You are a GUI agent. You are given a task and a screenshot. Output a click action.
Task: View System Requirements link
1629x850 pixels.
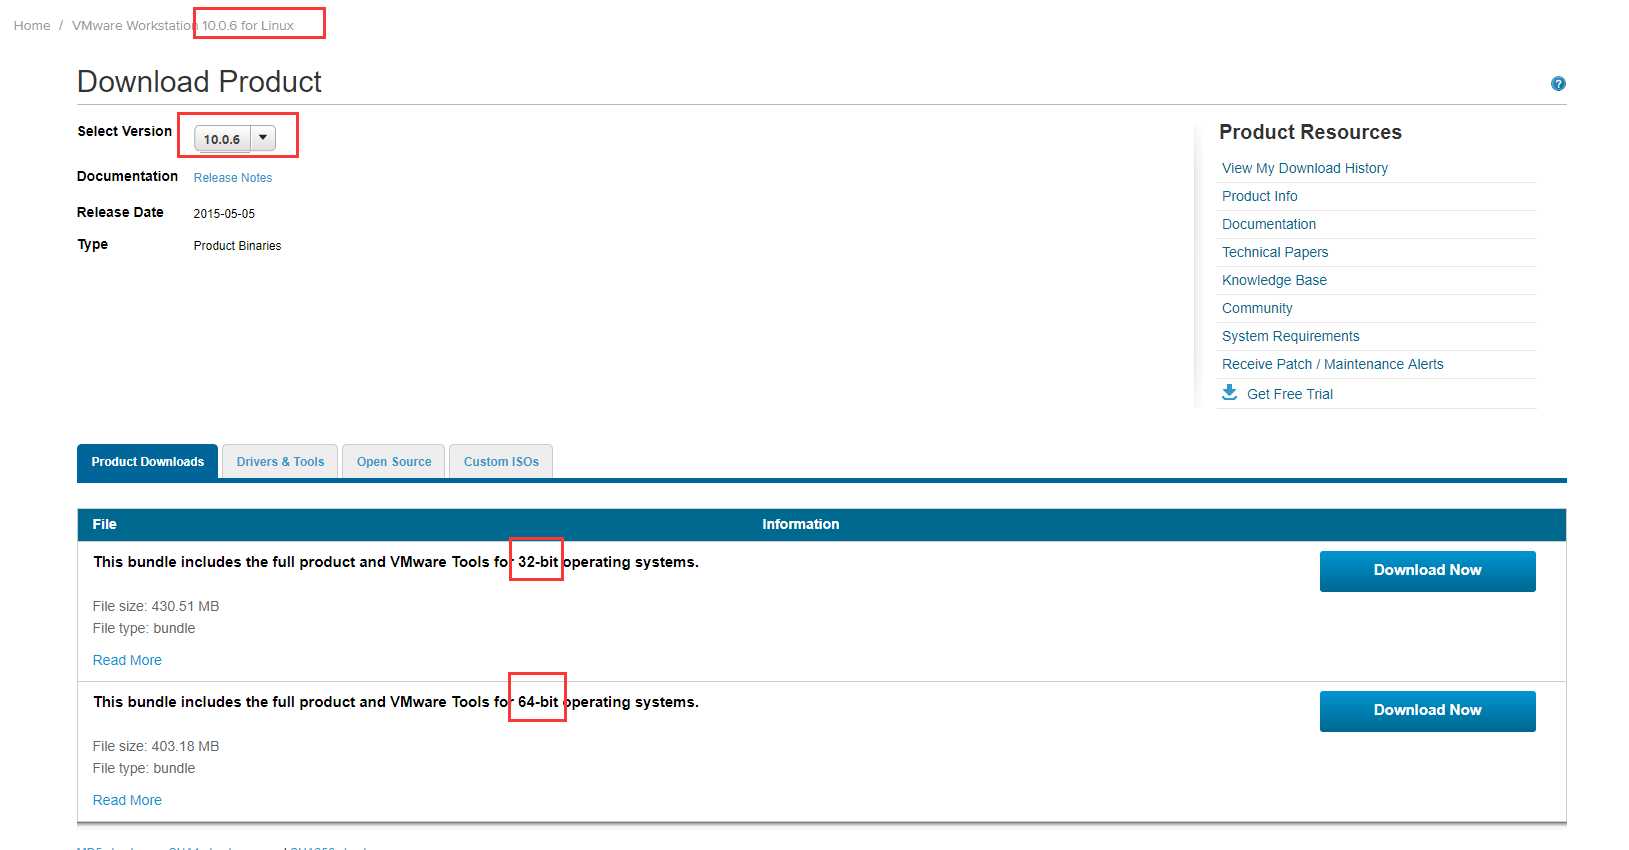pyautogui.click(x=1290, y=336)
